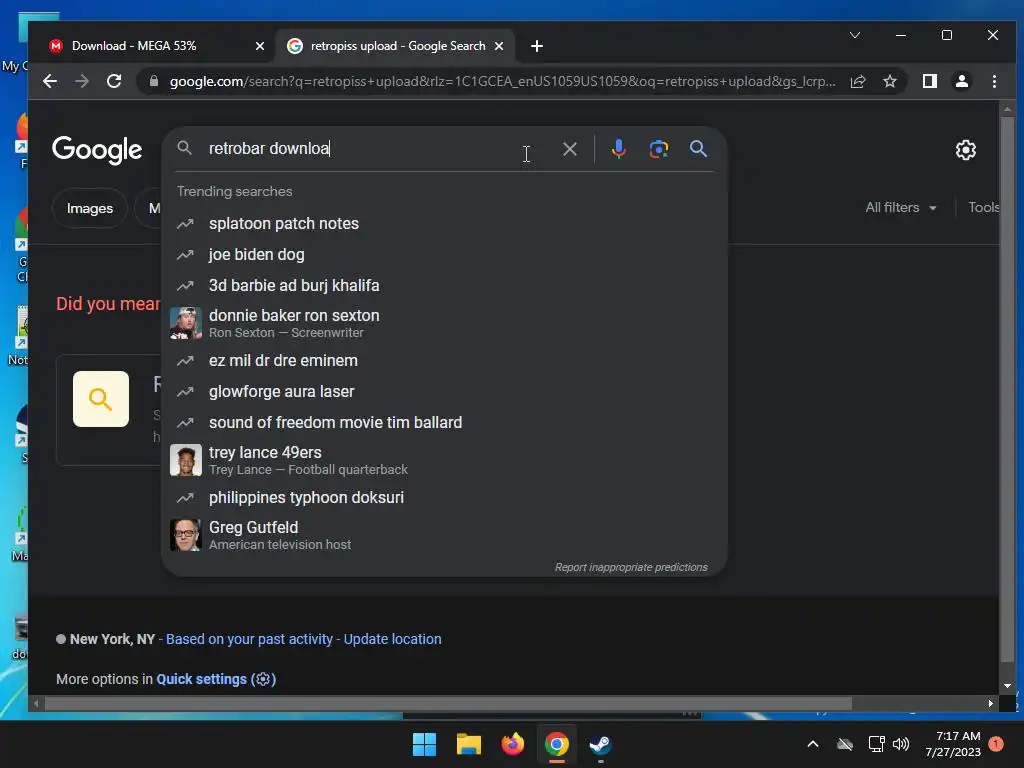Choose suggestion joe biden dog
This screenshot has height=768, width=1024.
(x=444, y=255)
